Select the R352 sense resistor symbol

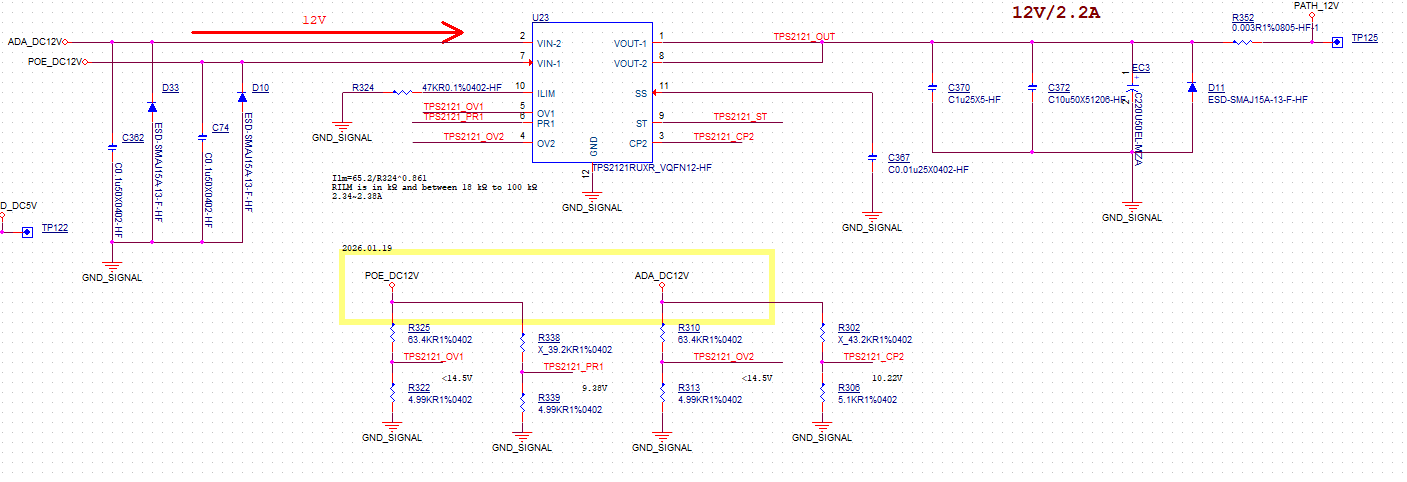pyautogui.click(x=1243, y=43)
